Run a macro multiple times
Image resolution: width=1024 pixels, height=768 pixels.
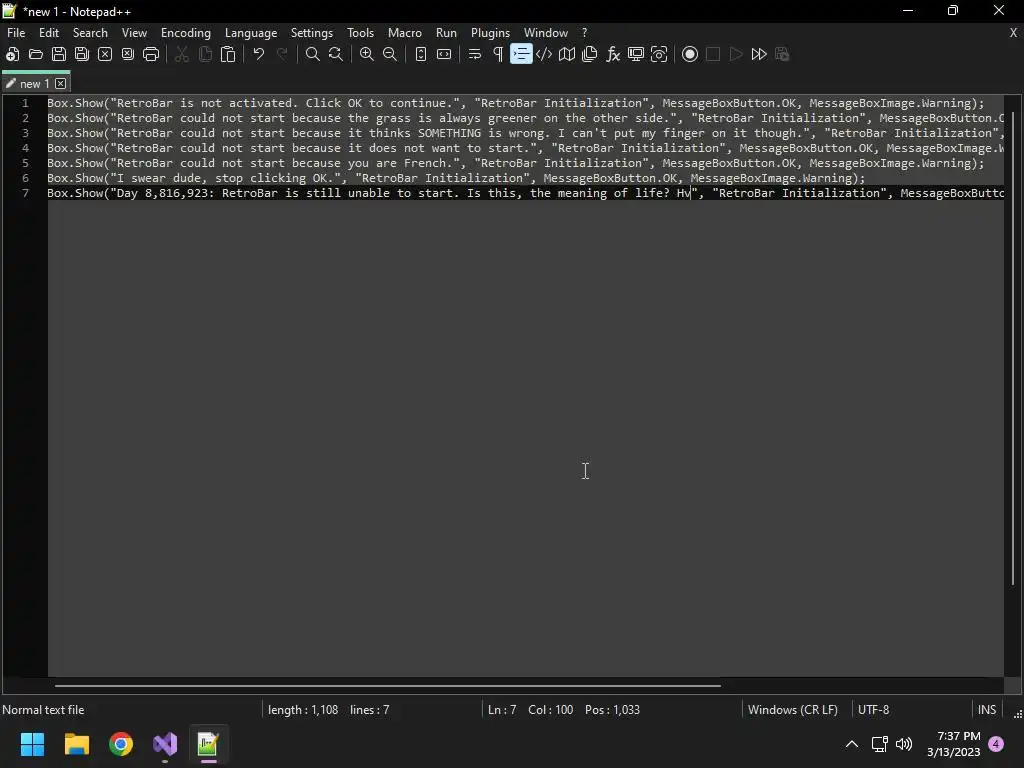pyautogui.click(x=759, y=54)
